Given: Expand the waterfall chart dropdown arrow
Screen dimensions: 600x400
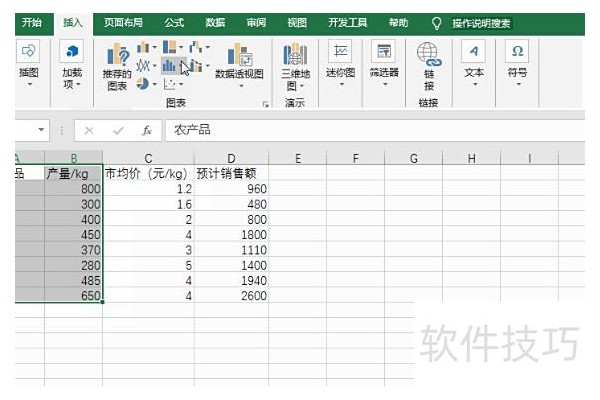Looking at the screenshot, I should point(208,47).
